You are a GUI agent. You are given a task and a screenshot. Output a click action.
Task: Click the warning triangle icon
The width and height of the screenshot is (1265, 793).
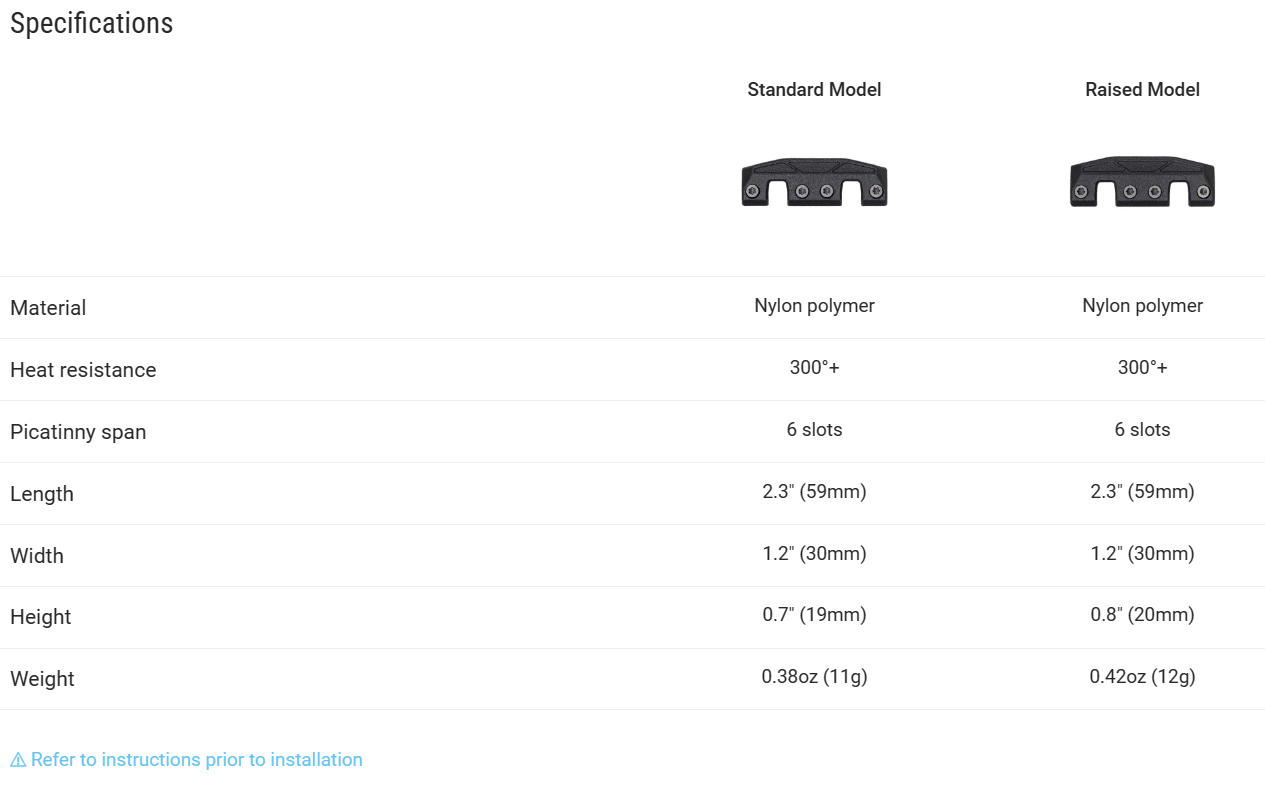pos(18,760)
